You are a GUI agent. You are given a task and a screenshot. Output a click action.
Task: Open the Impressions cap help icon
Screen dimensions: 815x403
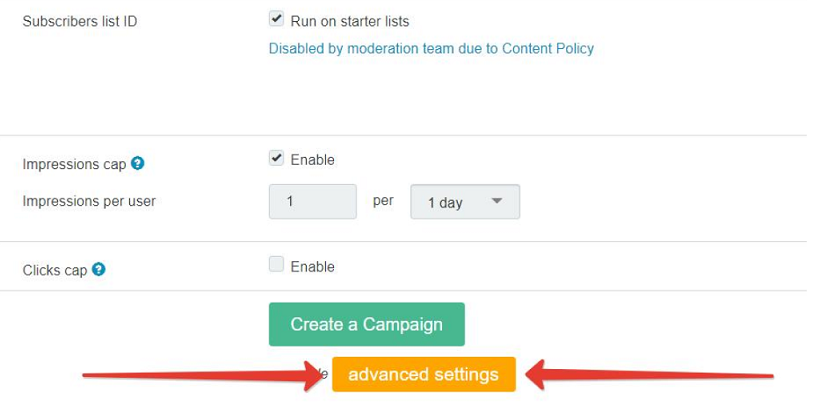coord(138,164)
